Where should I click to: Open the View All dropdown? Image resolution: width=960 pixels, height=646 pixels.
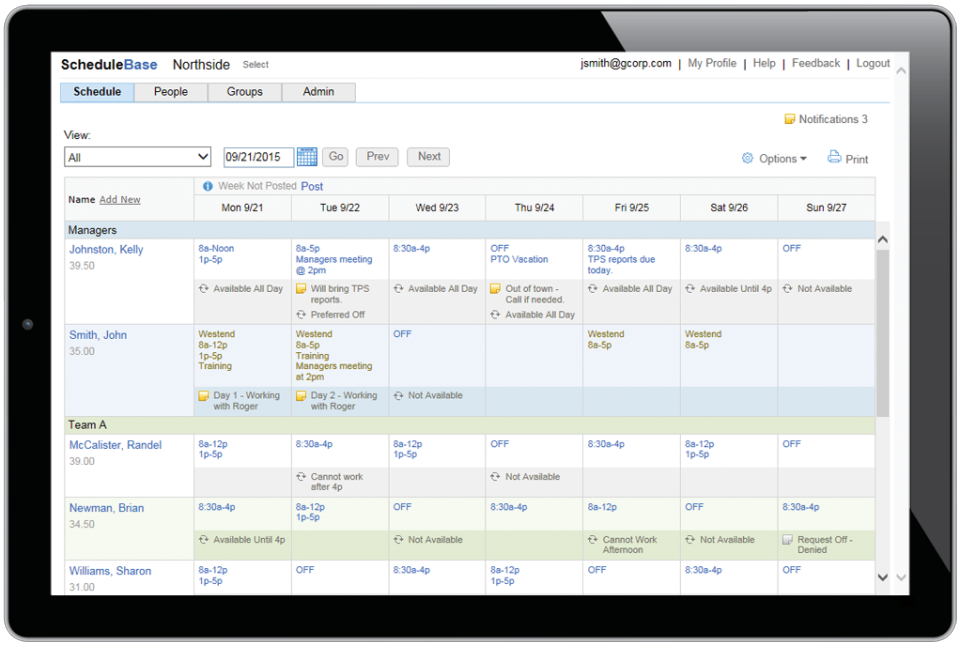137,157
